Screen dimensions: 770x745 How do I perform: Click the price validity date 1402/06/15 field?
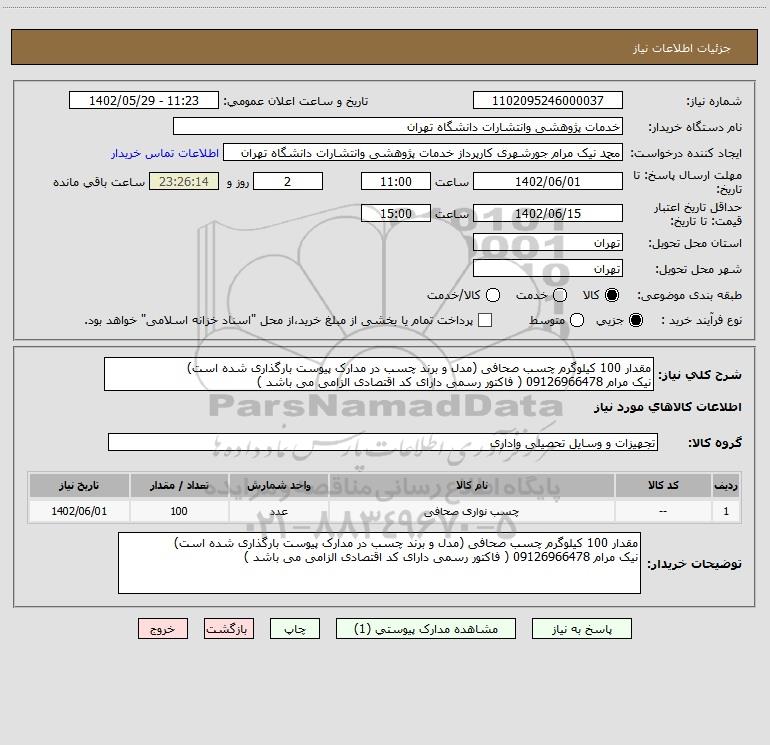pos(548,214)
